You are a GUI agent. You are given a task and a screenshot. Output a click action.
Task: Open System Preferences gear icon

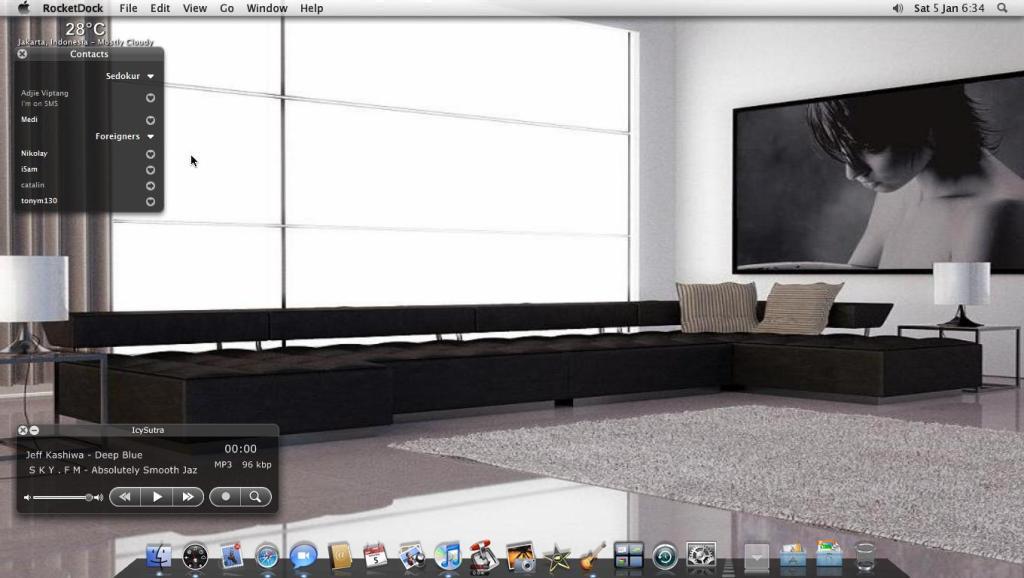701,556
